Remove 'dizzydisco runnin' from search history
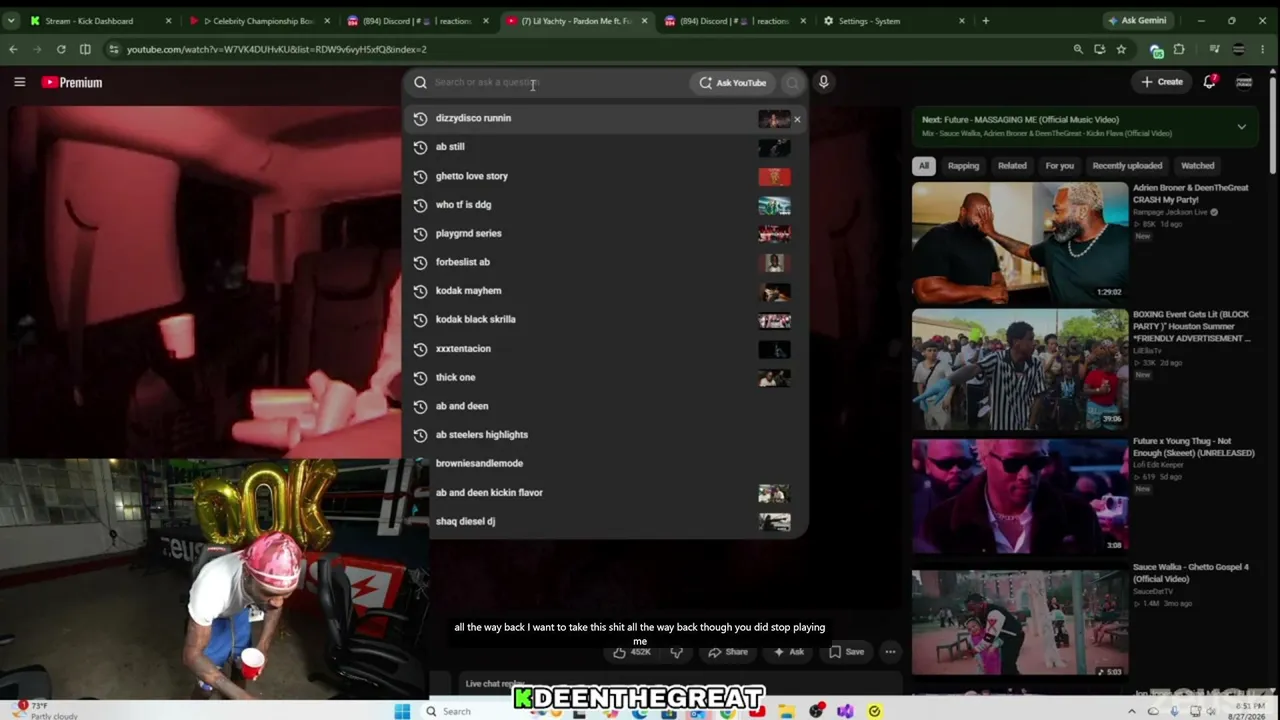Image resolution: width=1280 pixels, height=720 pixels. pos(797,119)
